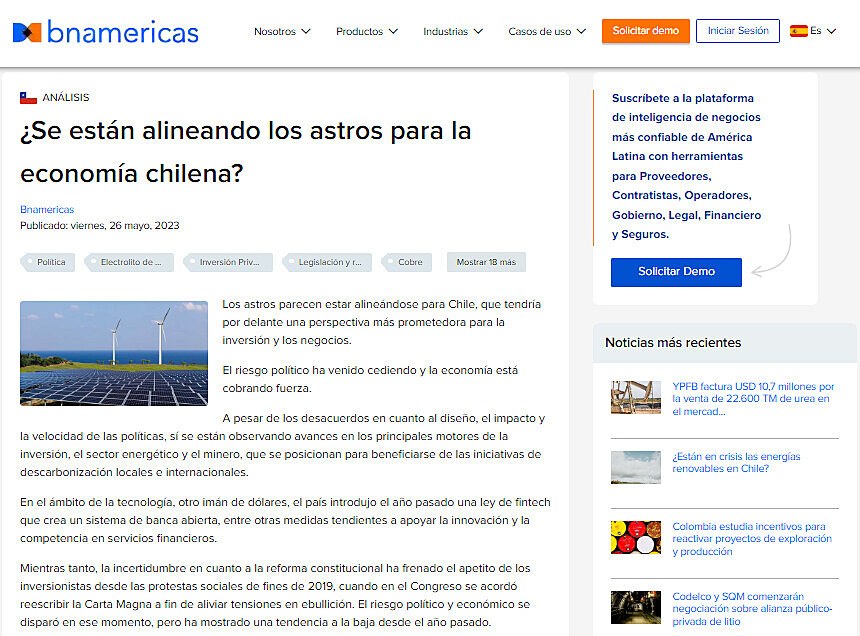
Task: Open the Bnamericas author link
Action: coord(47,209)
